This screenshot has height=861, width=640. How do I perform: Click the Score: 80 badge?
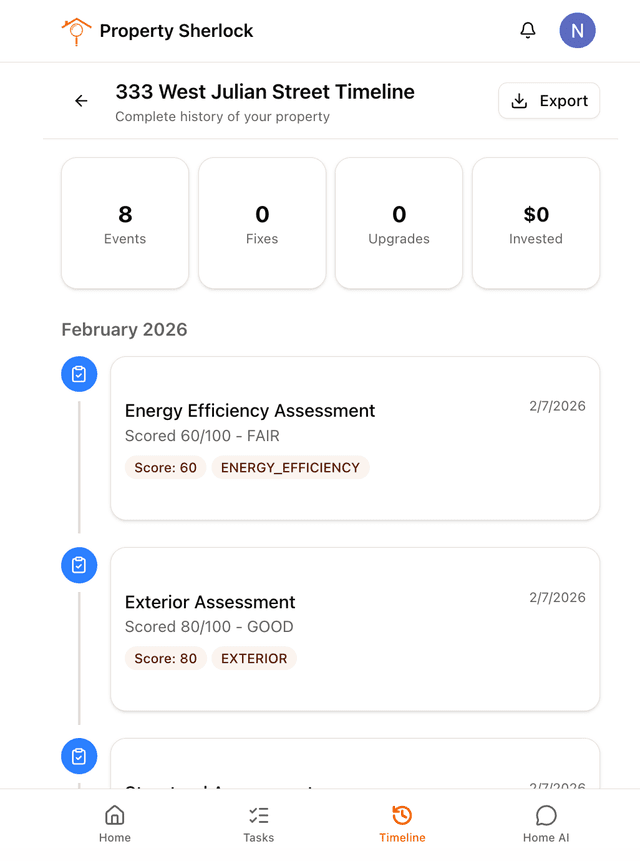[165, 658]
